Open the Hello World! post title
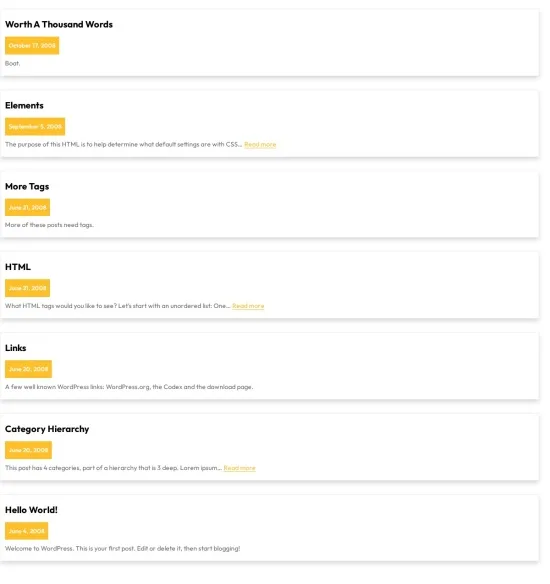The width and height of the screenshot is (550, 584). (31, 510)
